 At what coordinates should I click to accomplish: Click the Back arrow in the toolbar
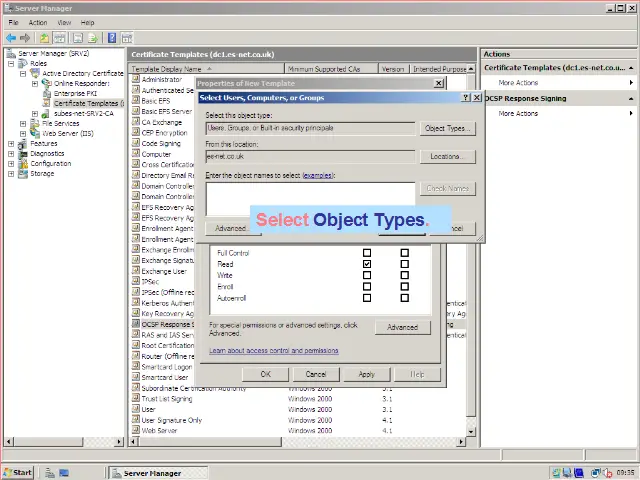(x=10, y=38)
